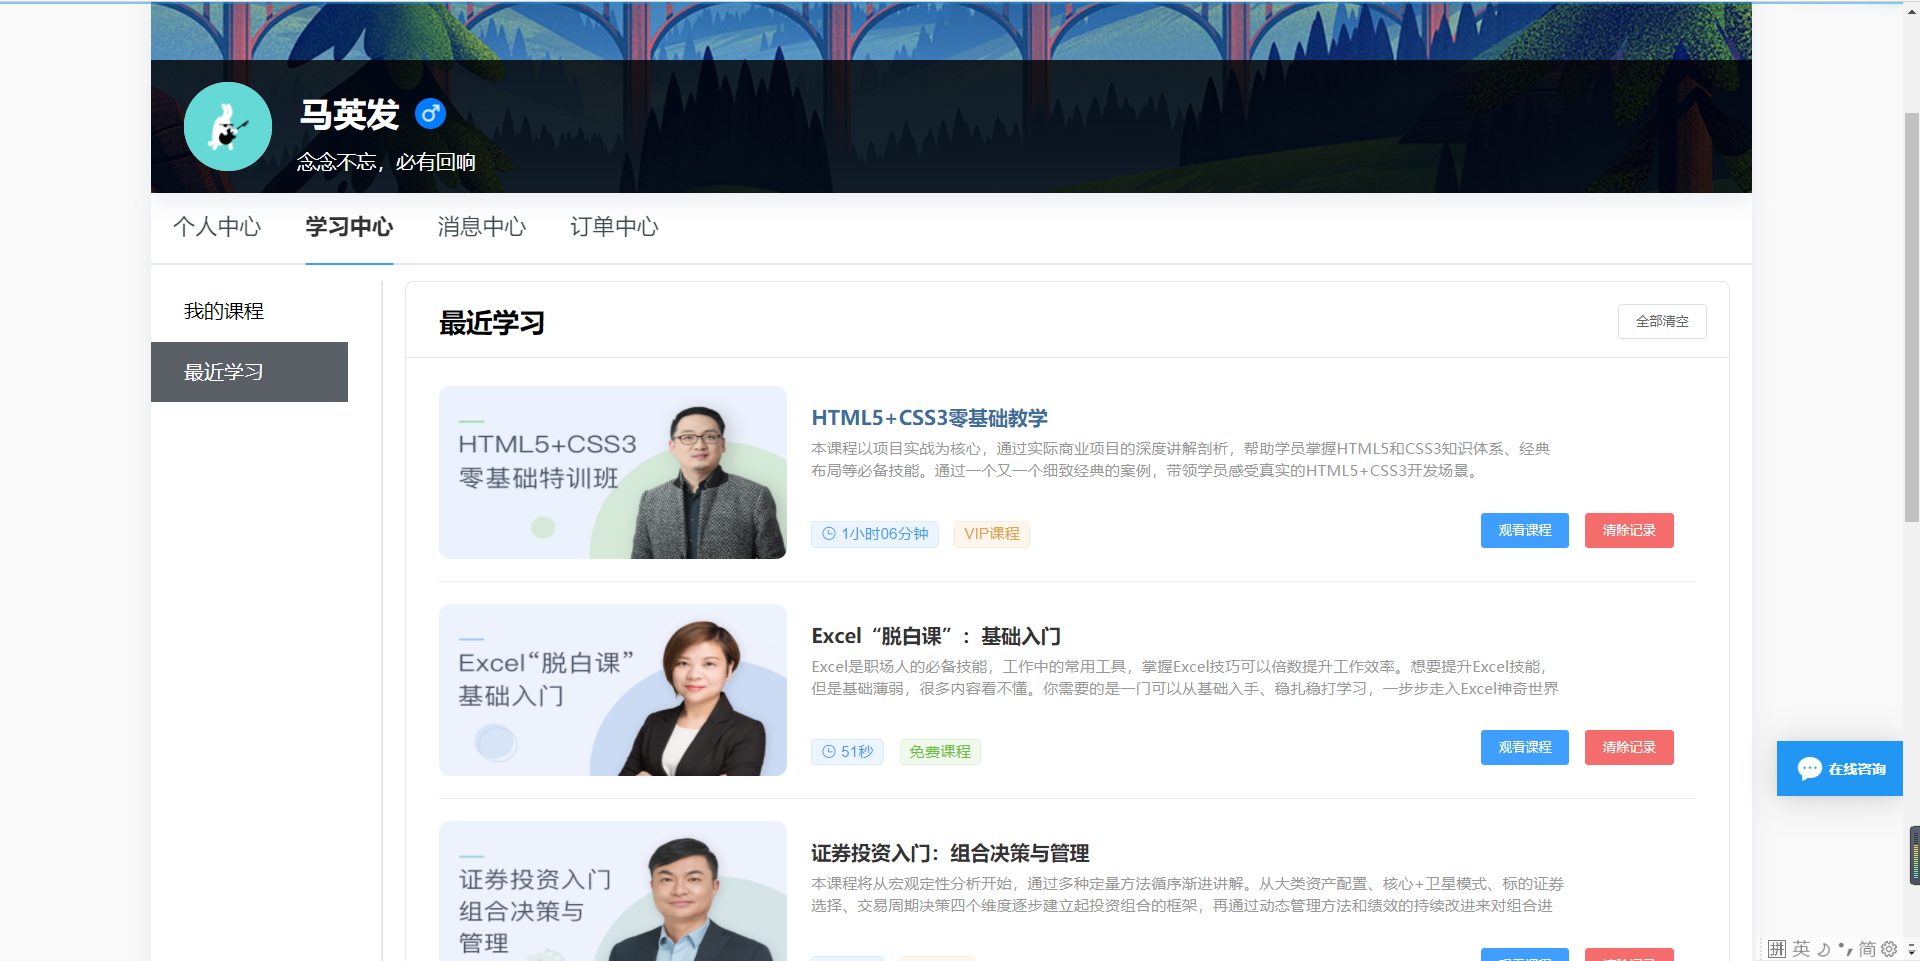
Task: Click the Excel course description starting Excel是职场人的必备技能
Action: point(1185,678)
